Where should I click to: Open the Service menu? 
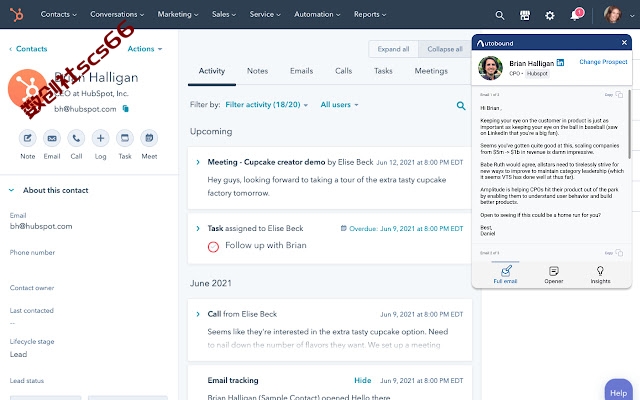click(265, 14)
